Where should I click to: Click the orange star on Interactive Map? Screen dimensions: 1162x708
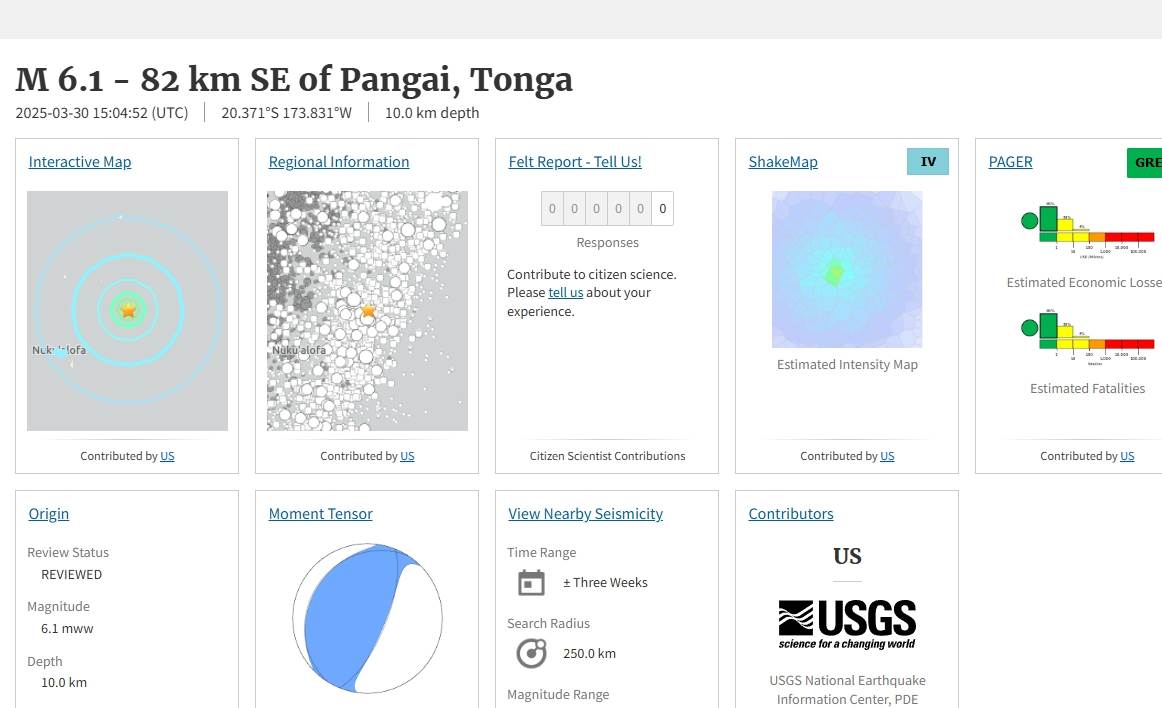(128, 310)
